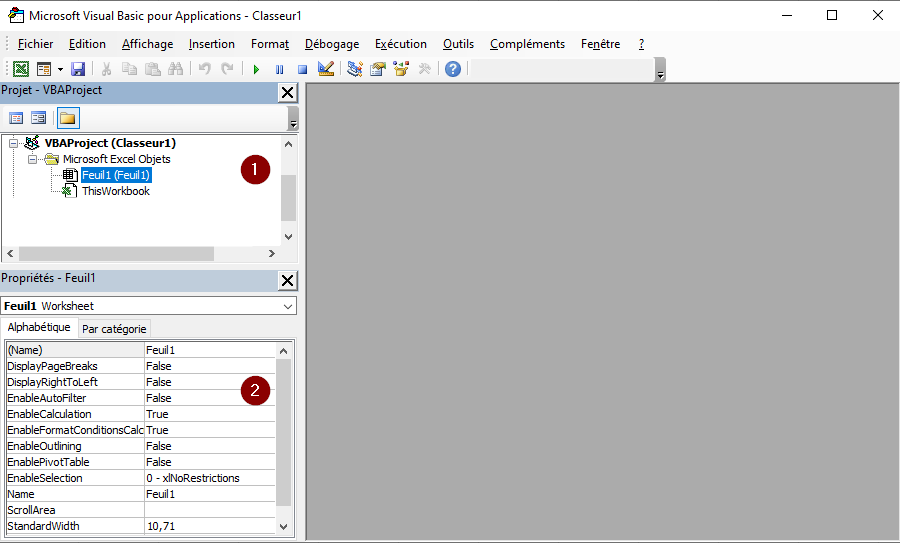Toggle Design Mode icon
Screen dimensions: 900x543
tap(326, 69)
